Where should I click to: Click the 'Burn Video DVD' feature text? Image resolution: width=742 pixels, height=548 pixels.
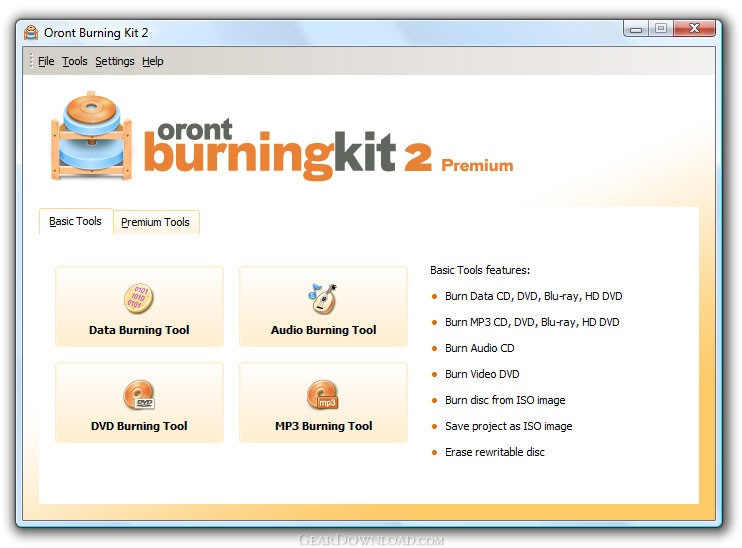point(482,374)
